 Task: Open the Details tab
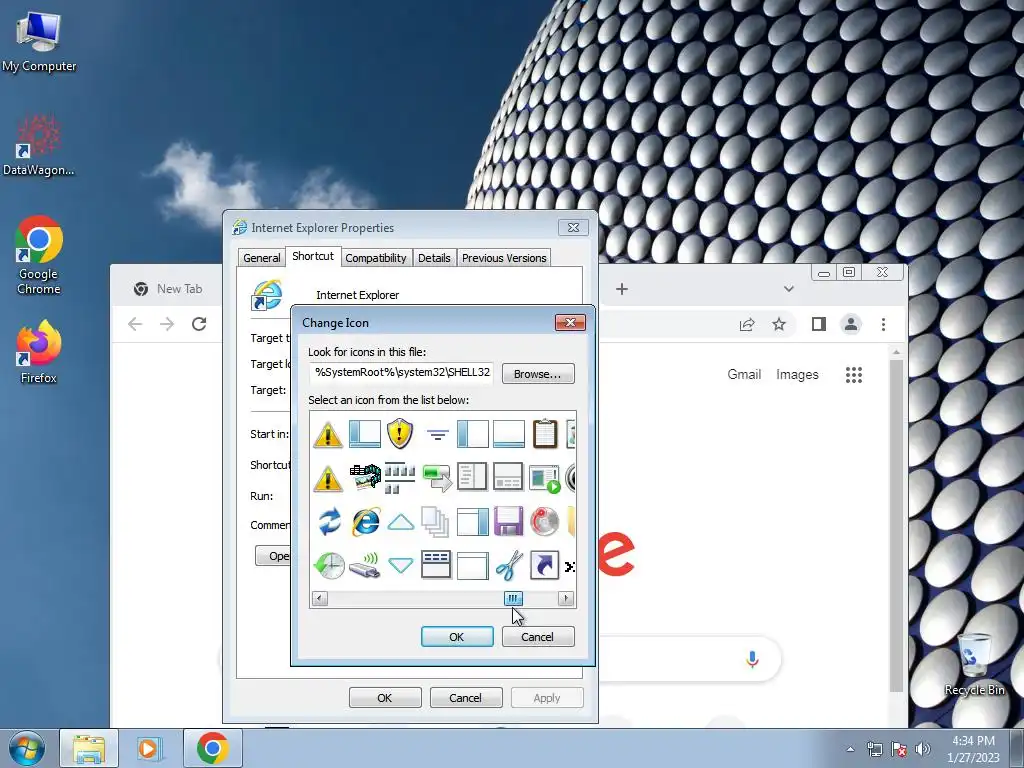tap(434, 258)
